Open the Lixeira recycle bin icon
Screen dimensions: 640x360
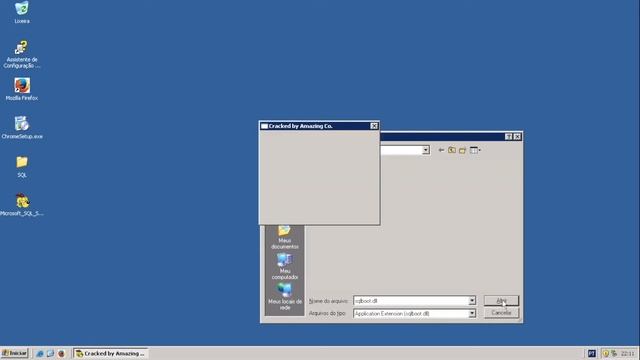click(x=22, y=12)
